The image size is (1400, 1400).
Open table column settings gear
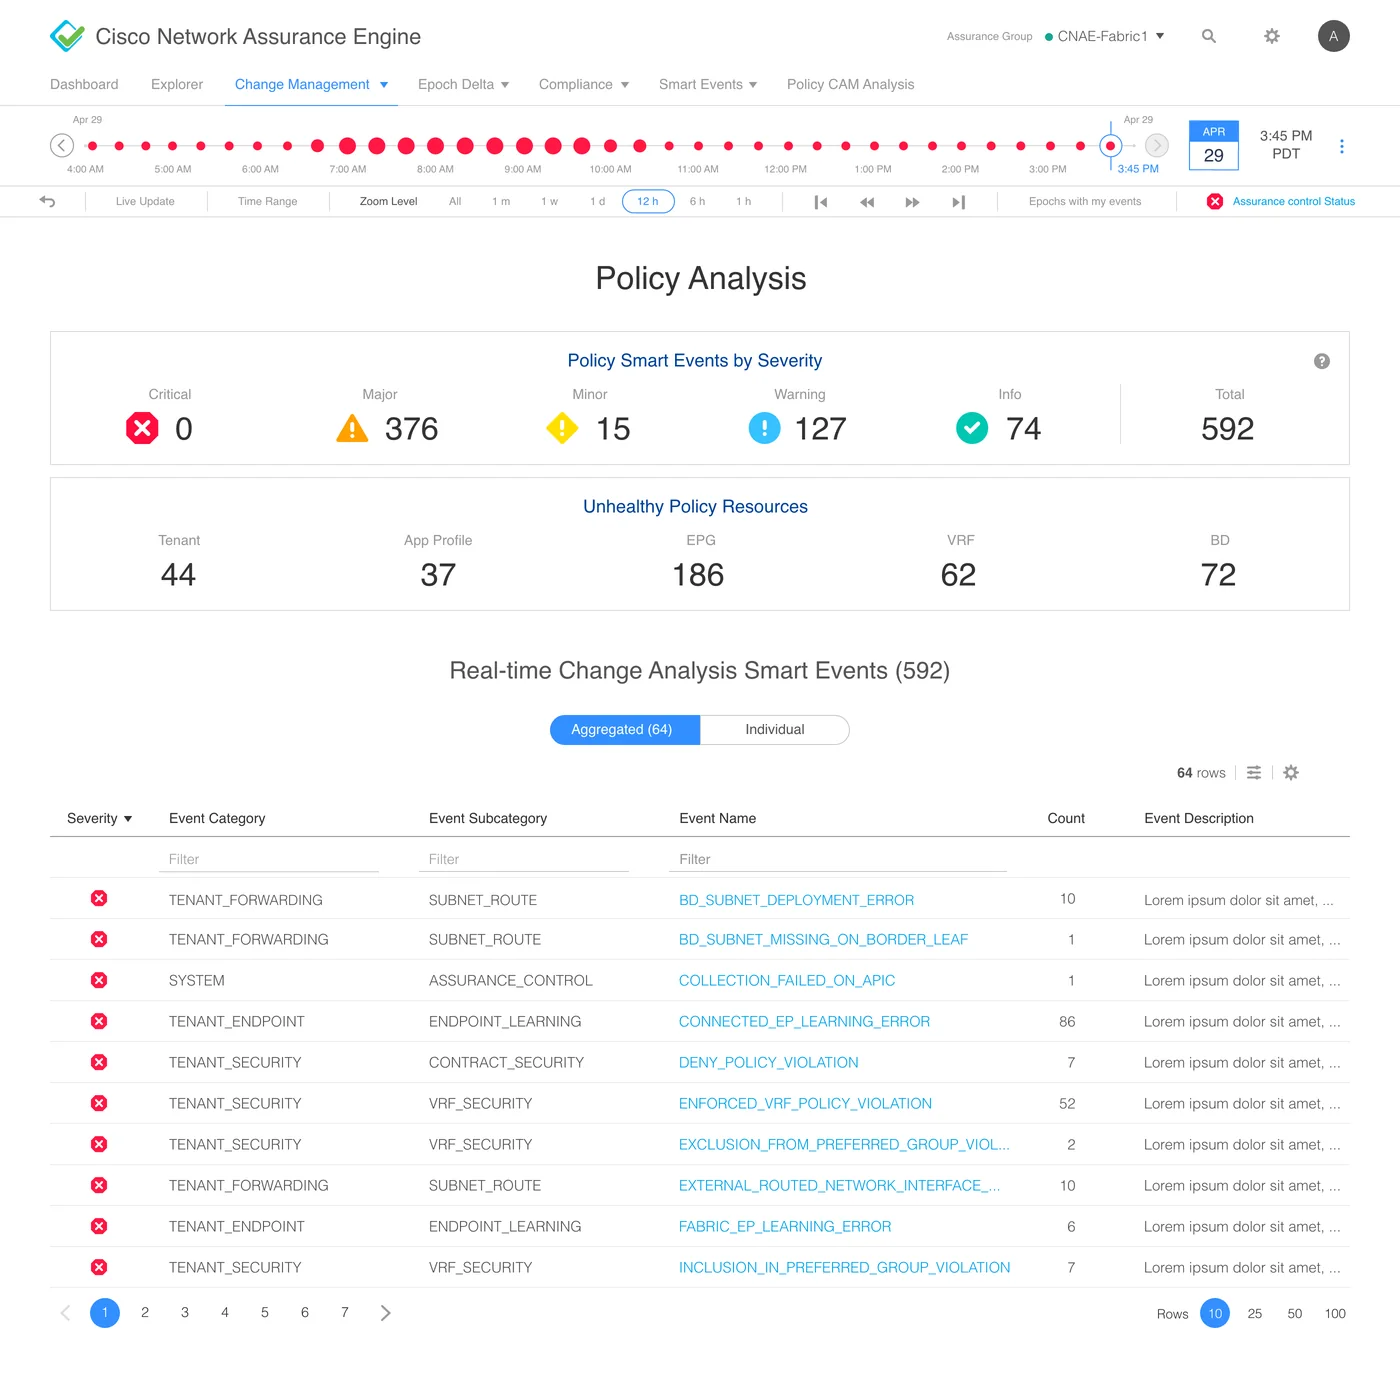pyautogui.click(x=1291, y=772)
